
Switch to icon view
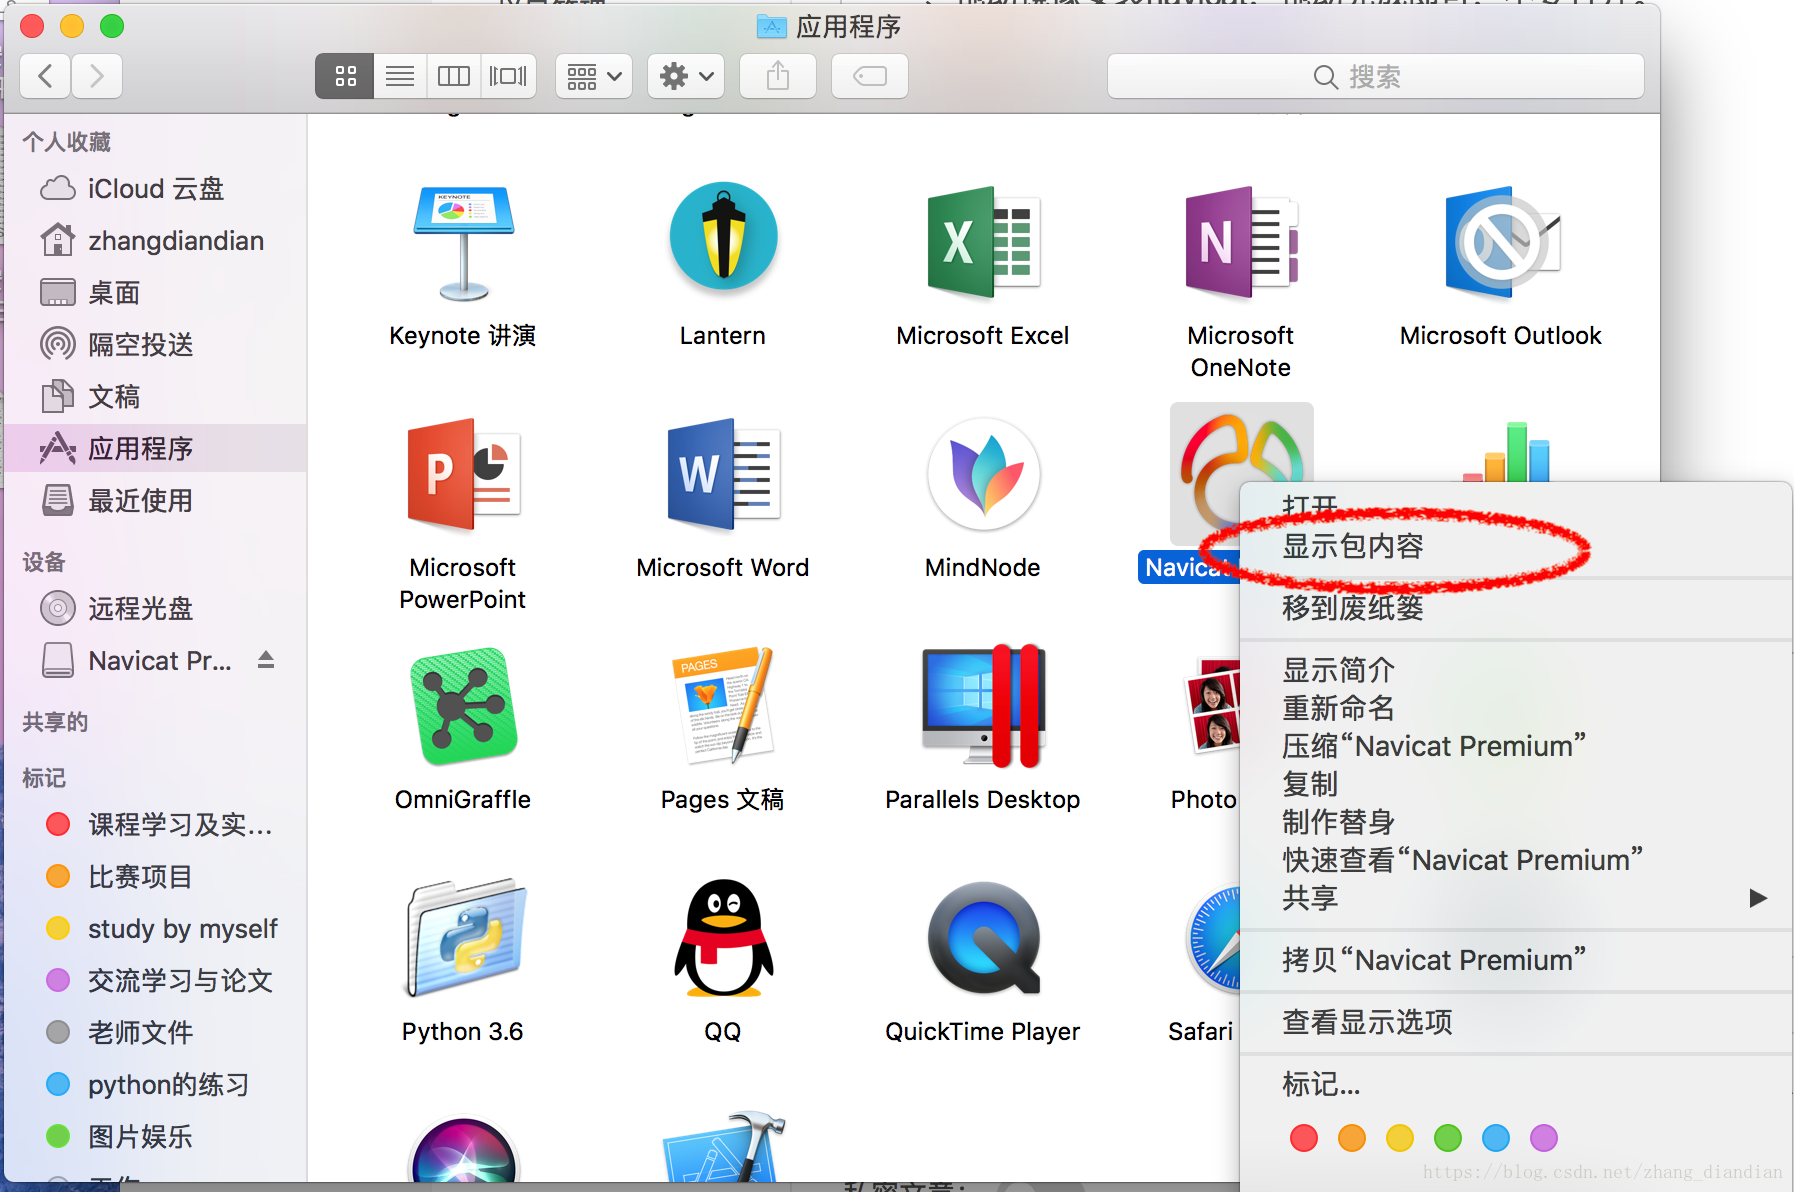point(345,76)
